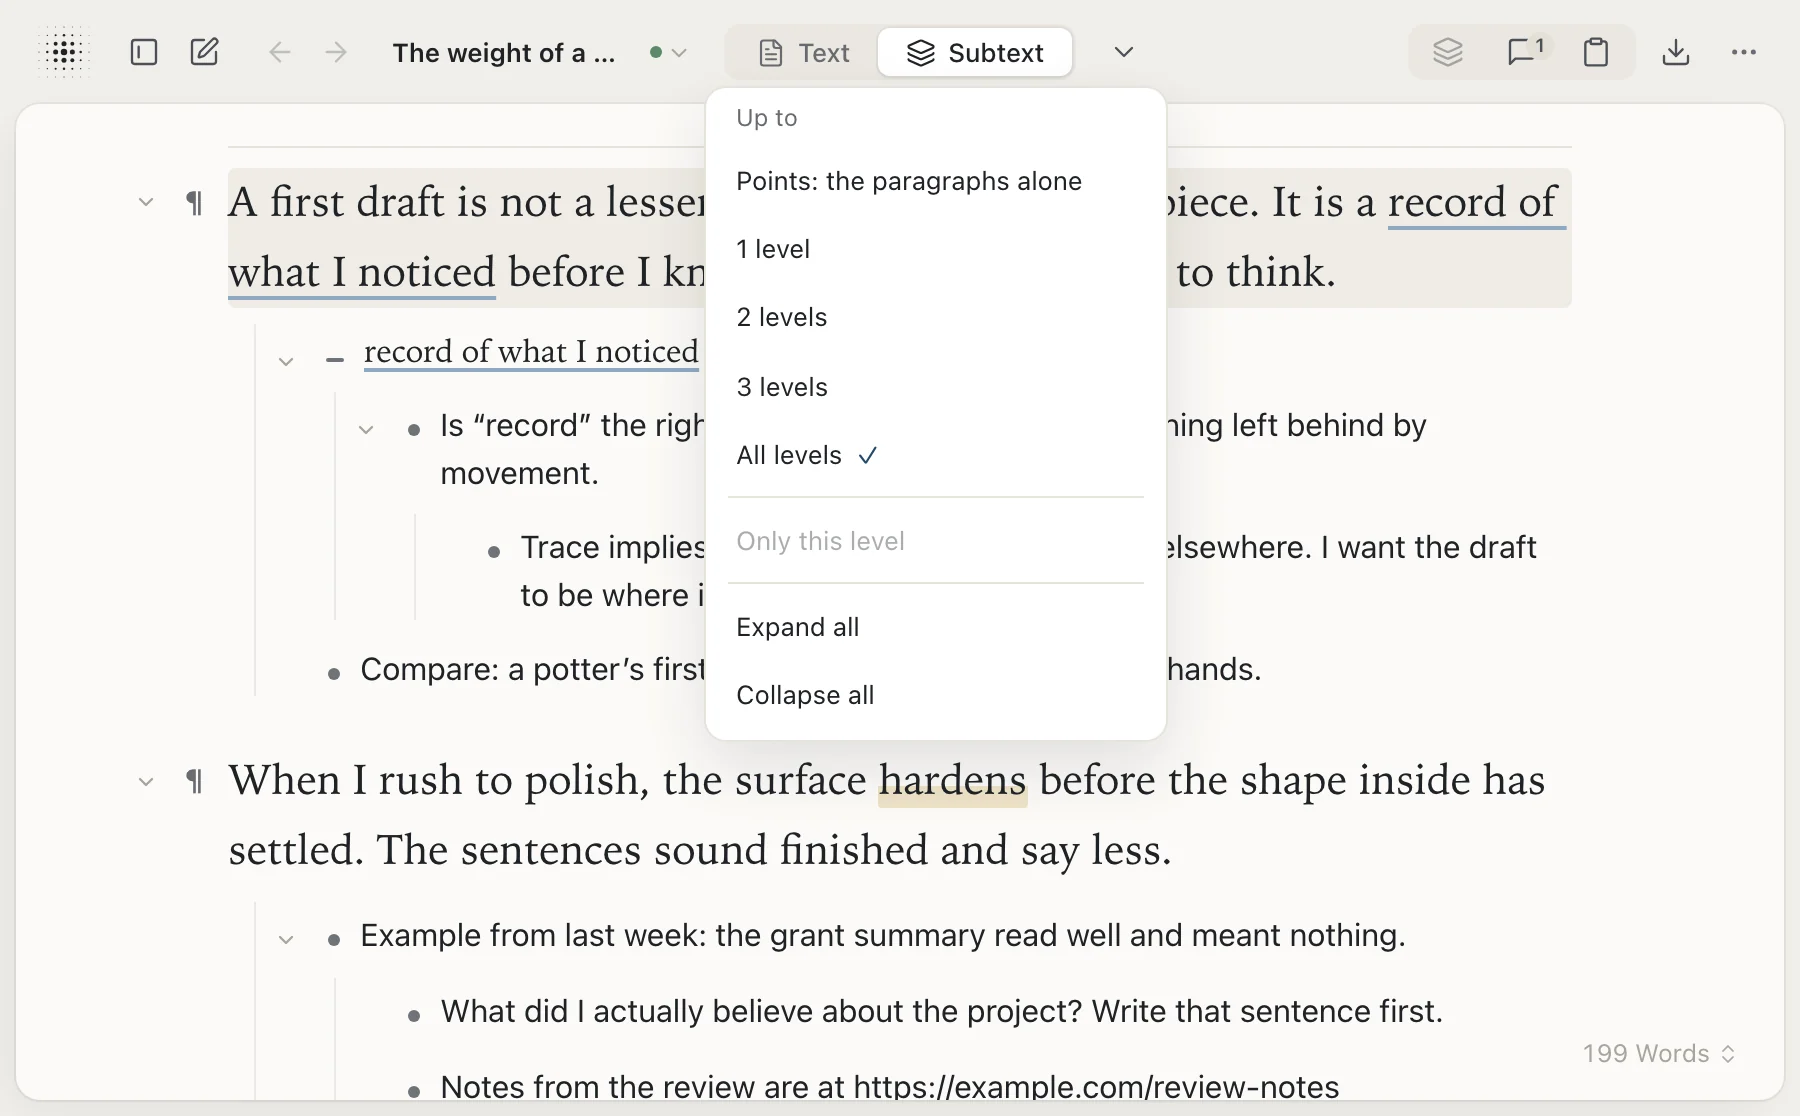The width and height of the screenshot is (1800, 1116).
Task: Collapse the 'record of what I noticed' note
Action: click(286, 361)
